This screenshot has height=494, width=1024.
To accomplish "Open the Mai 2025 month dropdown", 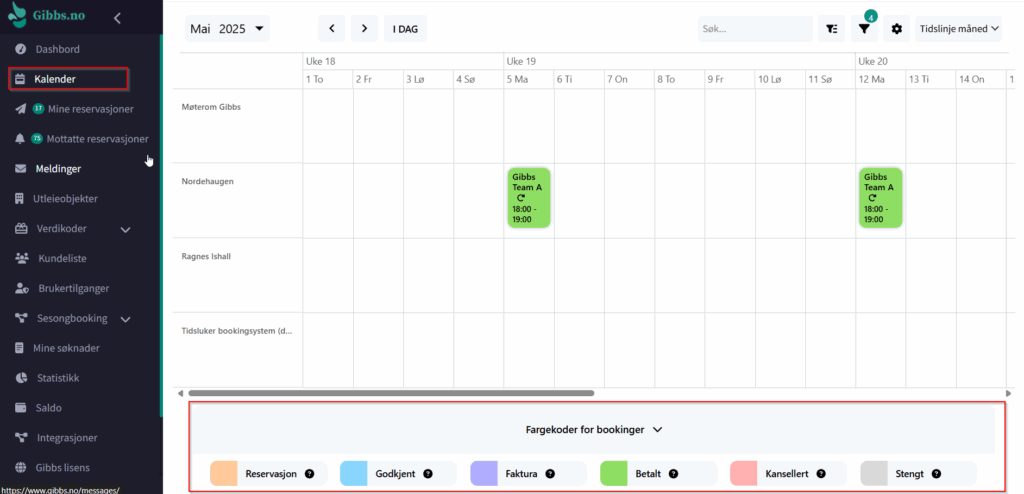I will pos(227,29).
